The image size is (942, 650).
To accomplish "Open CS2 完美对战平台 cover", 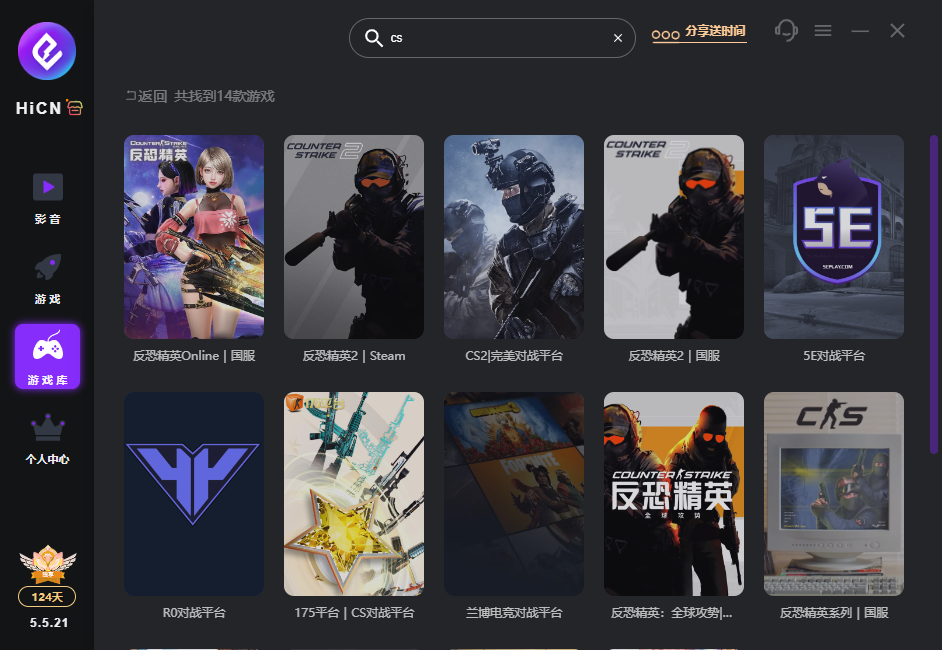I will point(514,237).
